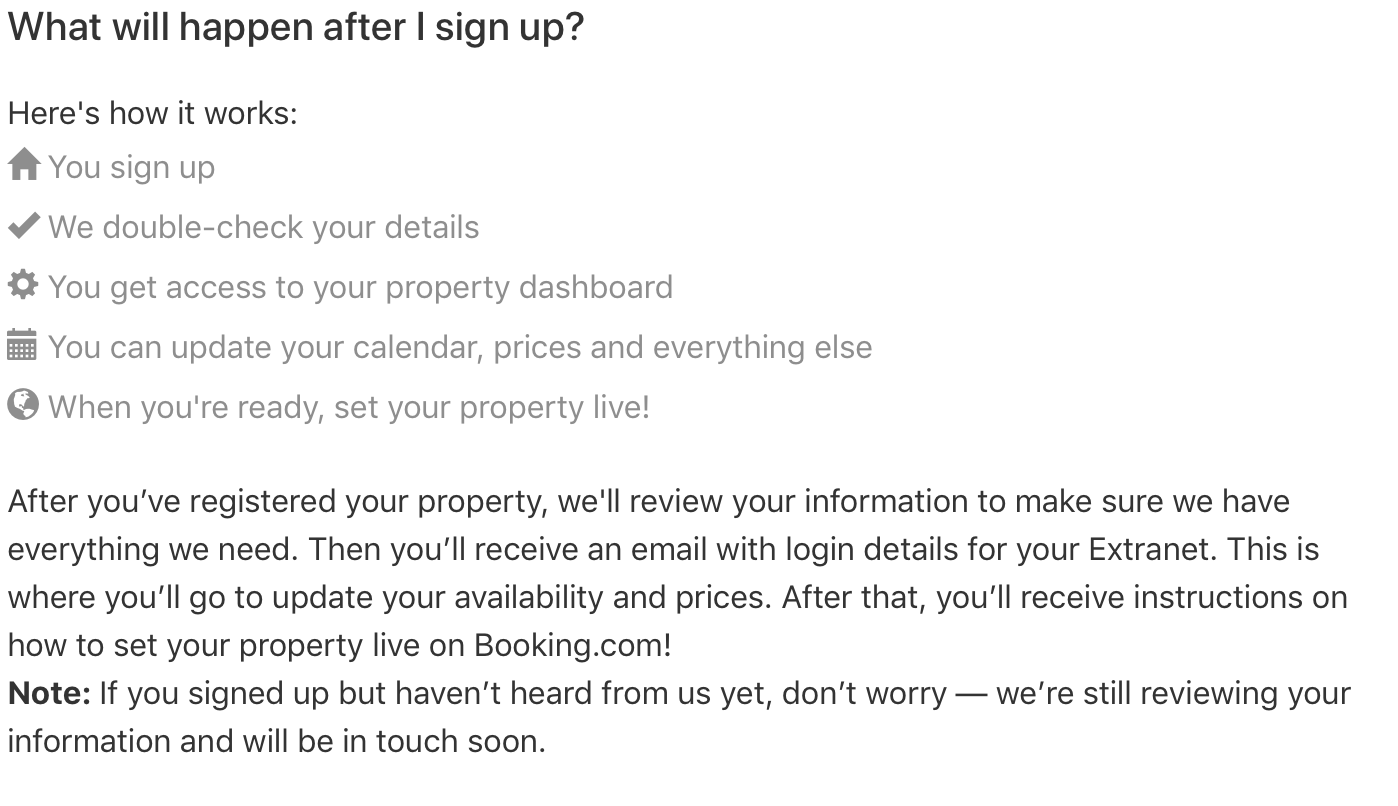Click the You sign up step text
This screenshot has height=806, width=1398.
tap(131, 167)
